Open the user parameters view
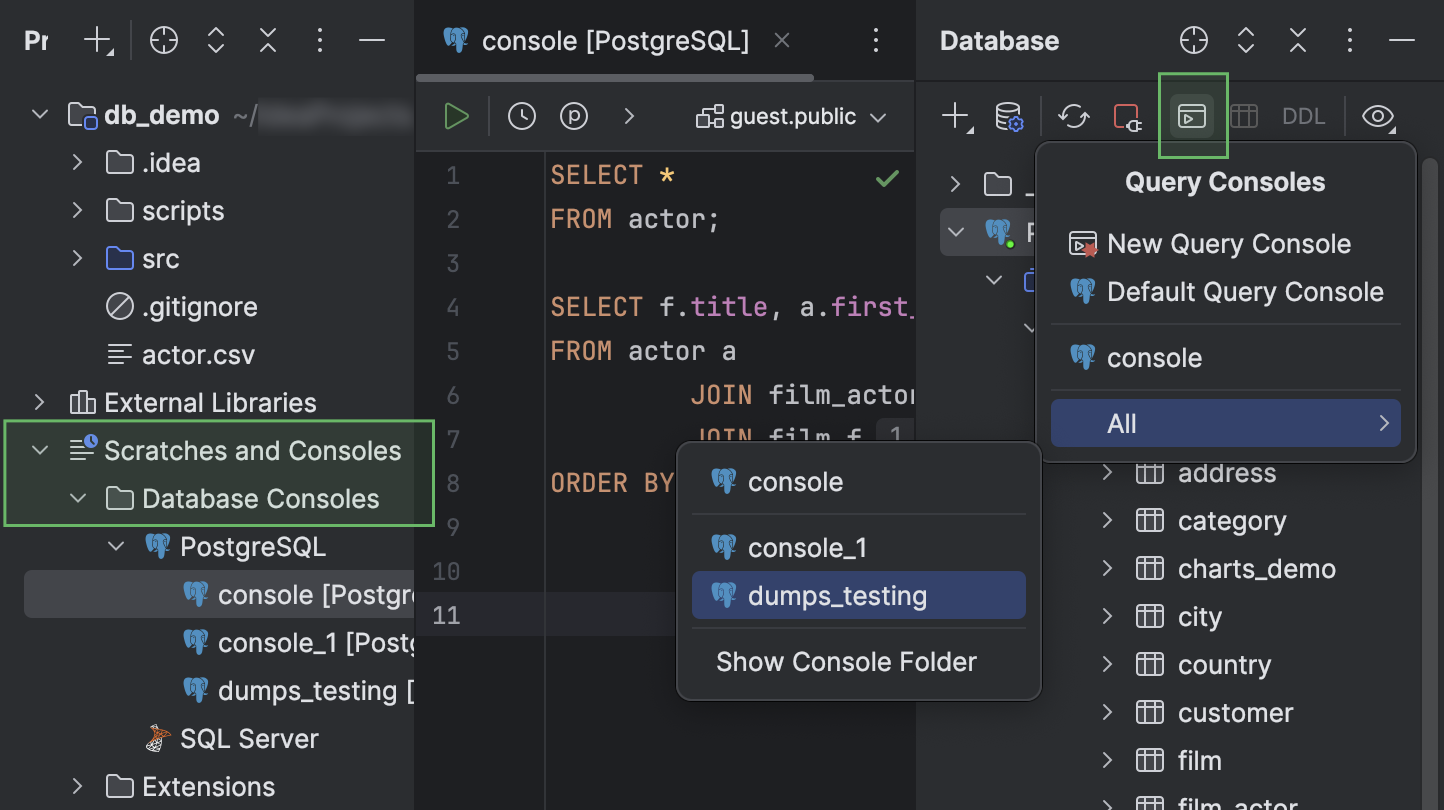 pos(574,115)
